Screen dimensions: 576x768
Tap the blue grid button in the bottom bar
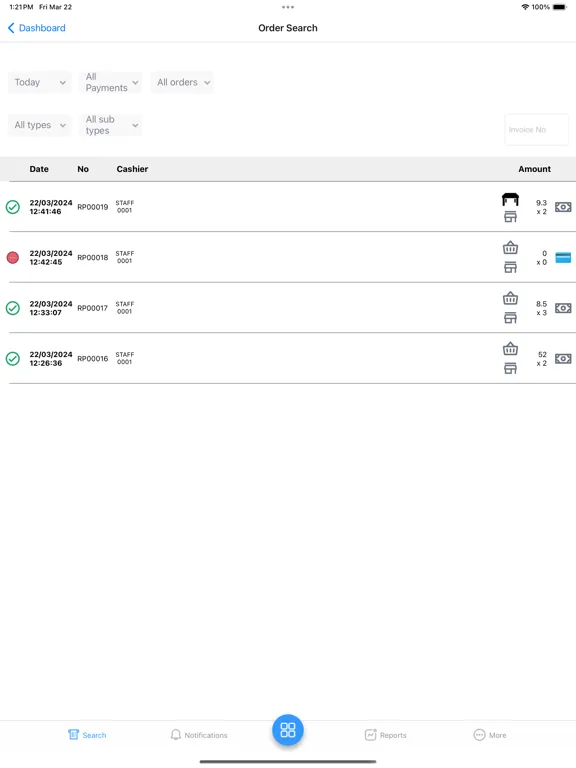[x=288, y=730]
